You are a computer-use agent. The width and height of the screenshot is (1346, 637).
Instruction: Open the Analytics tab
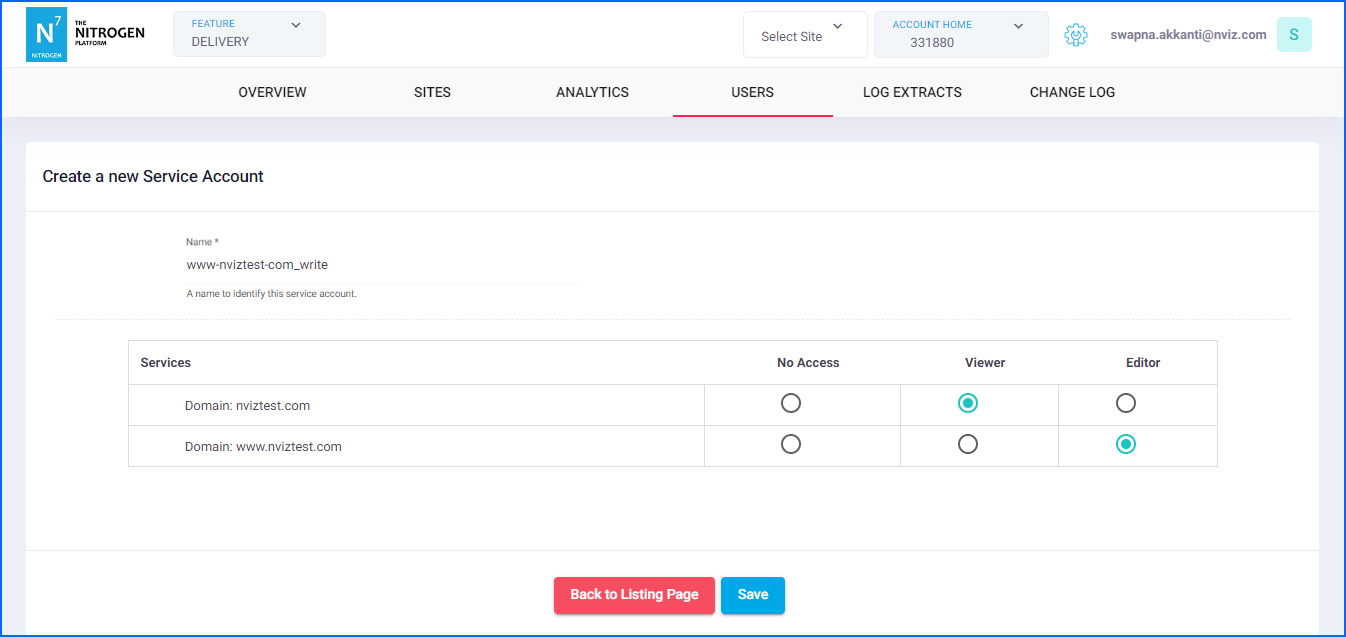pos(592,92)
